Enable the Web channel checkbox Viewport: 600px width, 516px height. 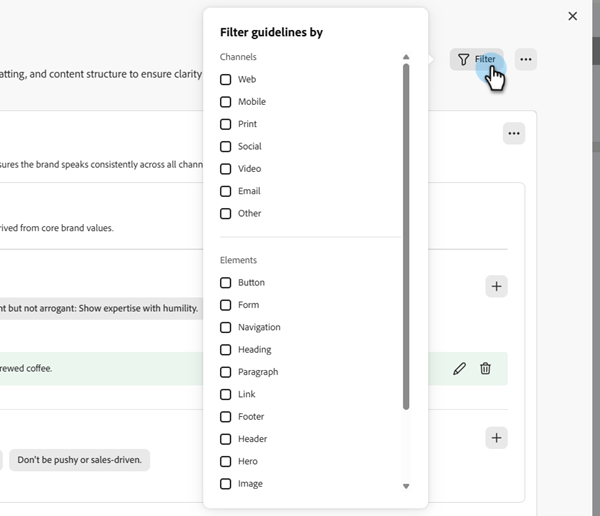point(226,79)
